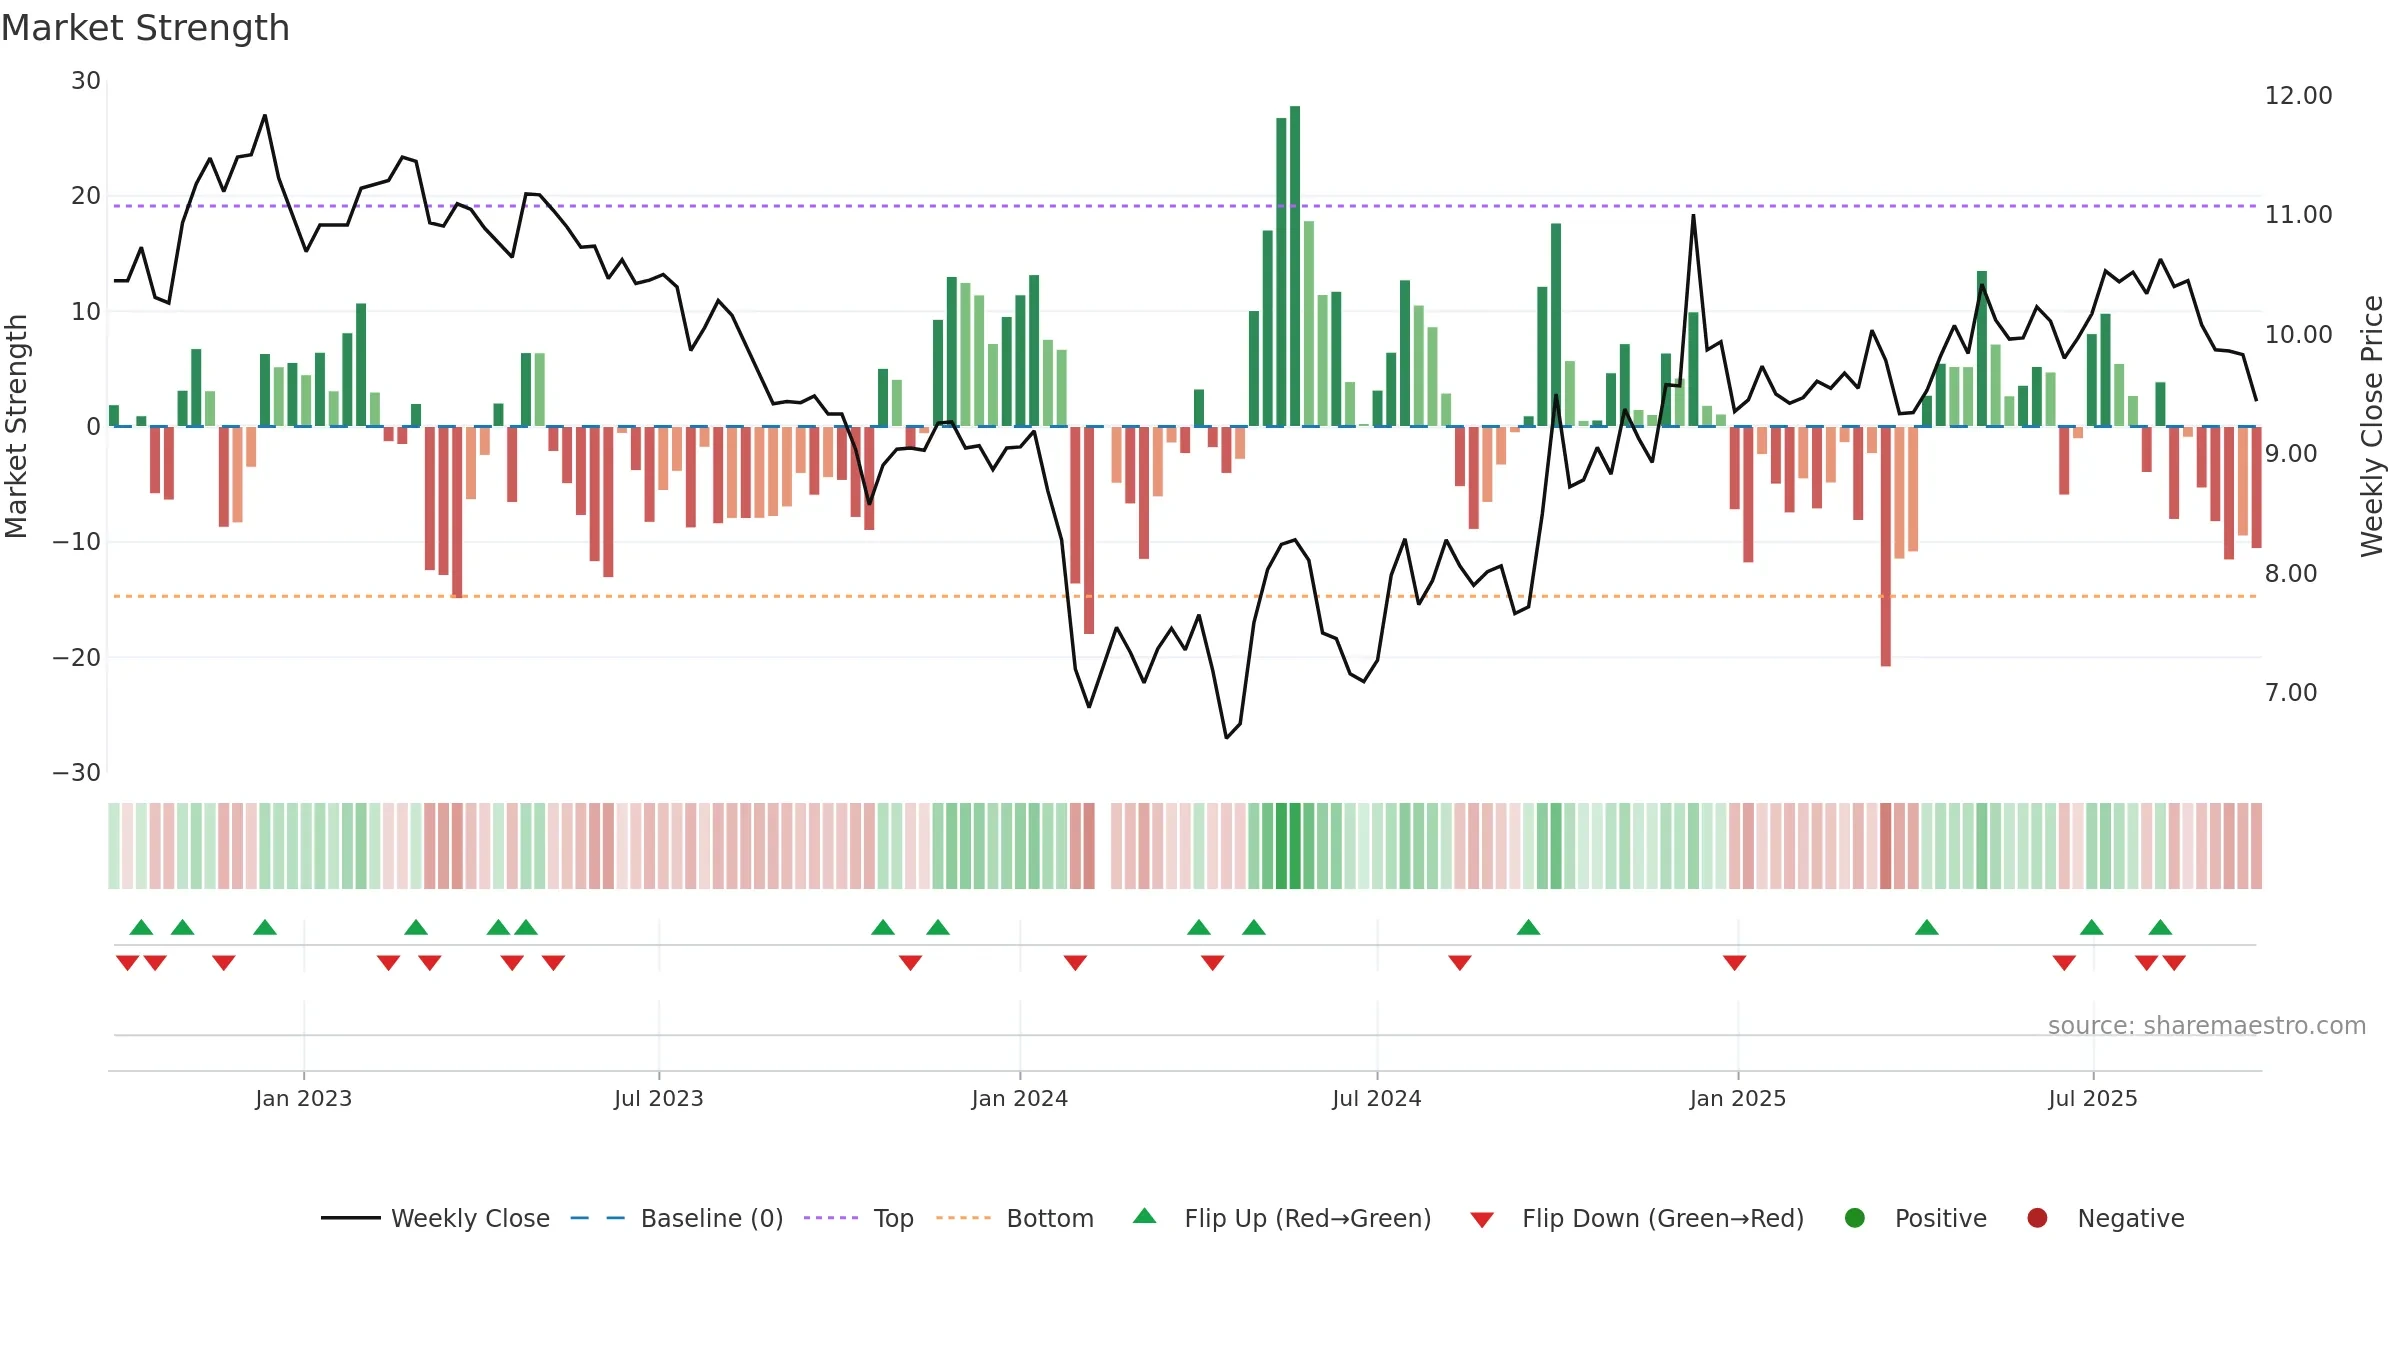2400x1350 pixels.
Task: Click the green Positive legend circle
Action: (x=1855, y=1218)
